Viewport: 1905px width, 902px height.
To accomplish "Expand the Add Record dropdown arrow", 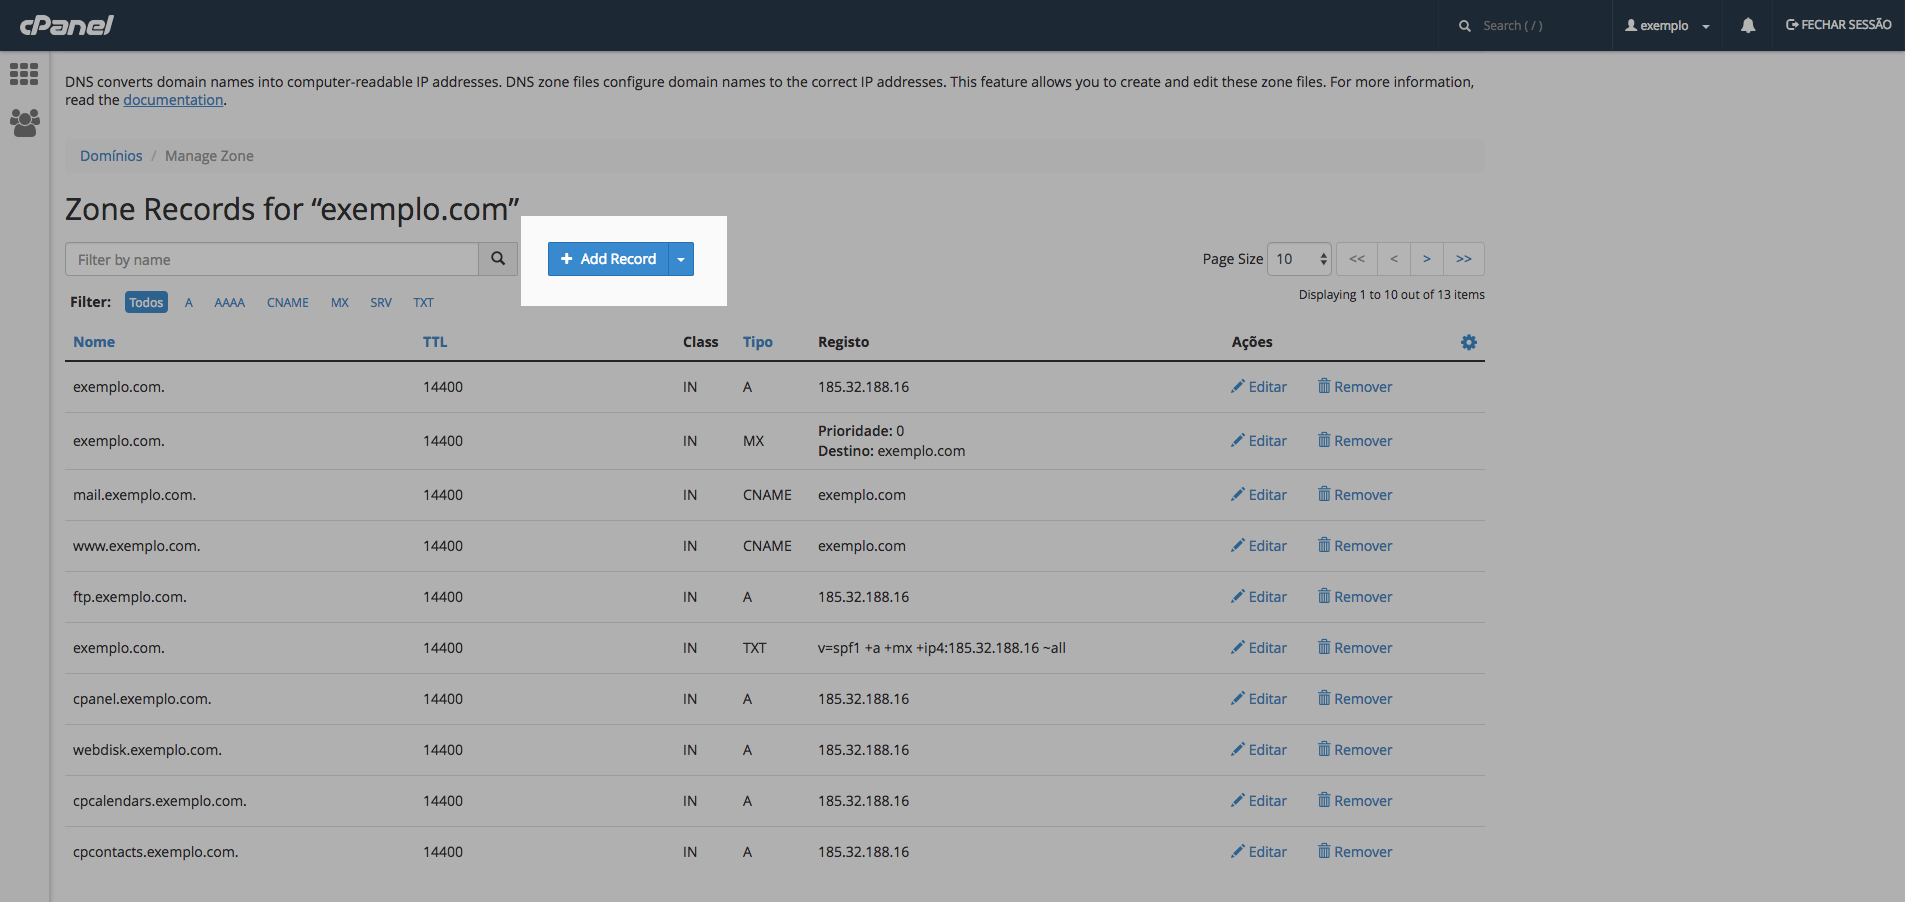I will coord(681,259).
